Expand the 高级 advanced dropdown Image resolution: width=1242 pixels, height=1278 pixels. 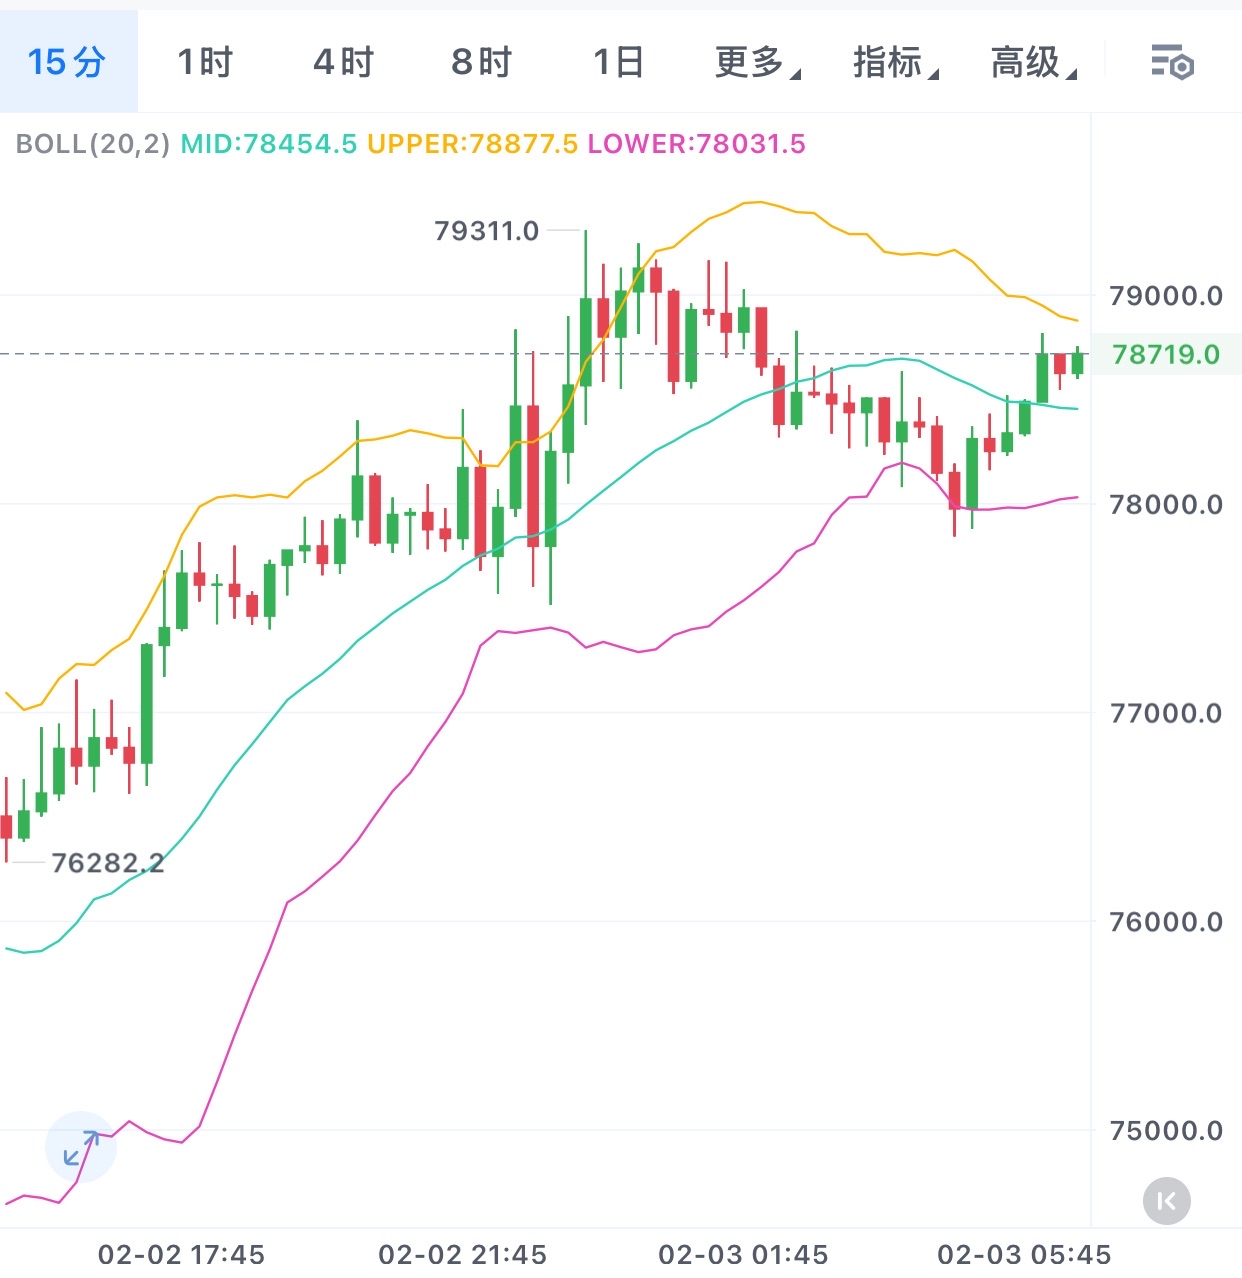coord(1033,62)
